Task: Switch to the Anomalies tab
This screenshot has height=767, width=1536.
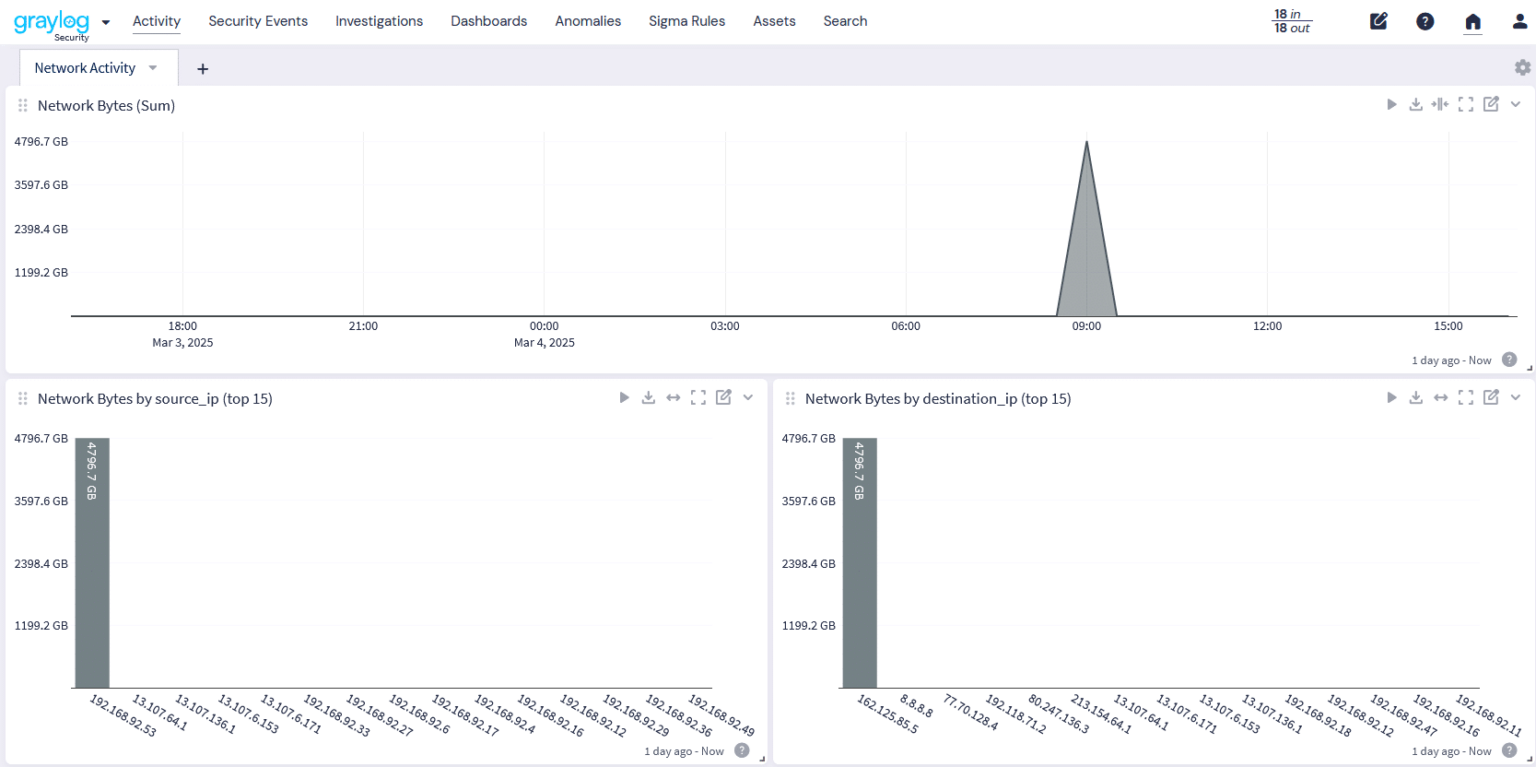Action: [588, 20]
